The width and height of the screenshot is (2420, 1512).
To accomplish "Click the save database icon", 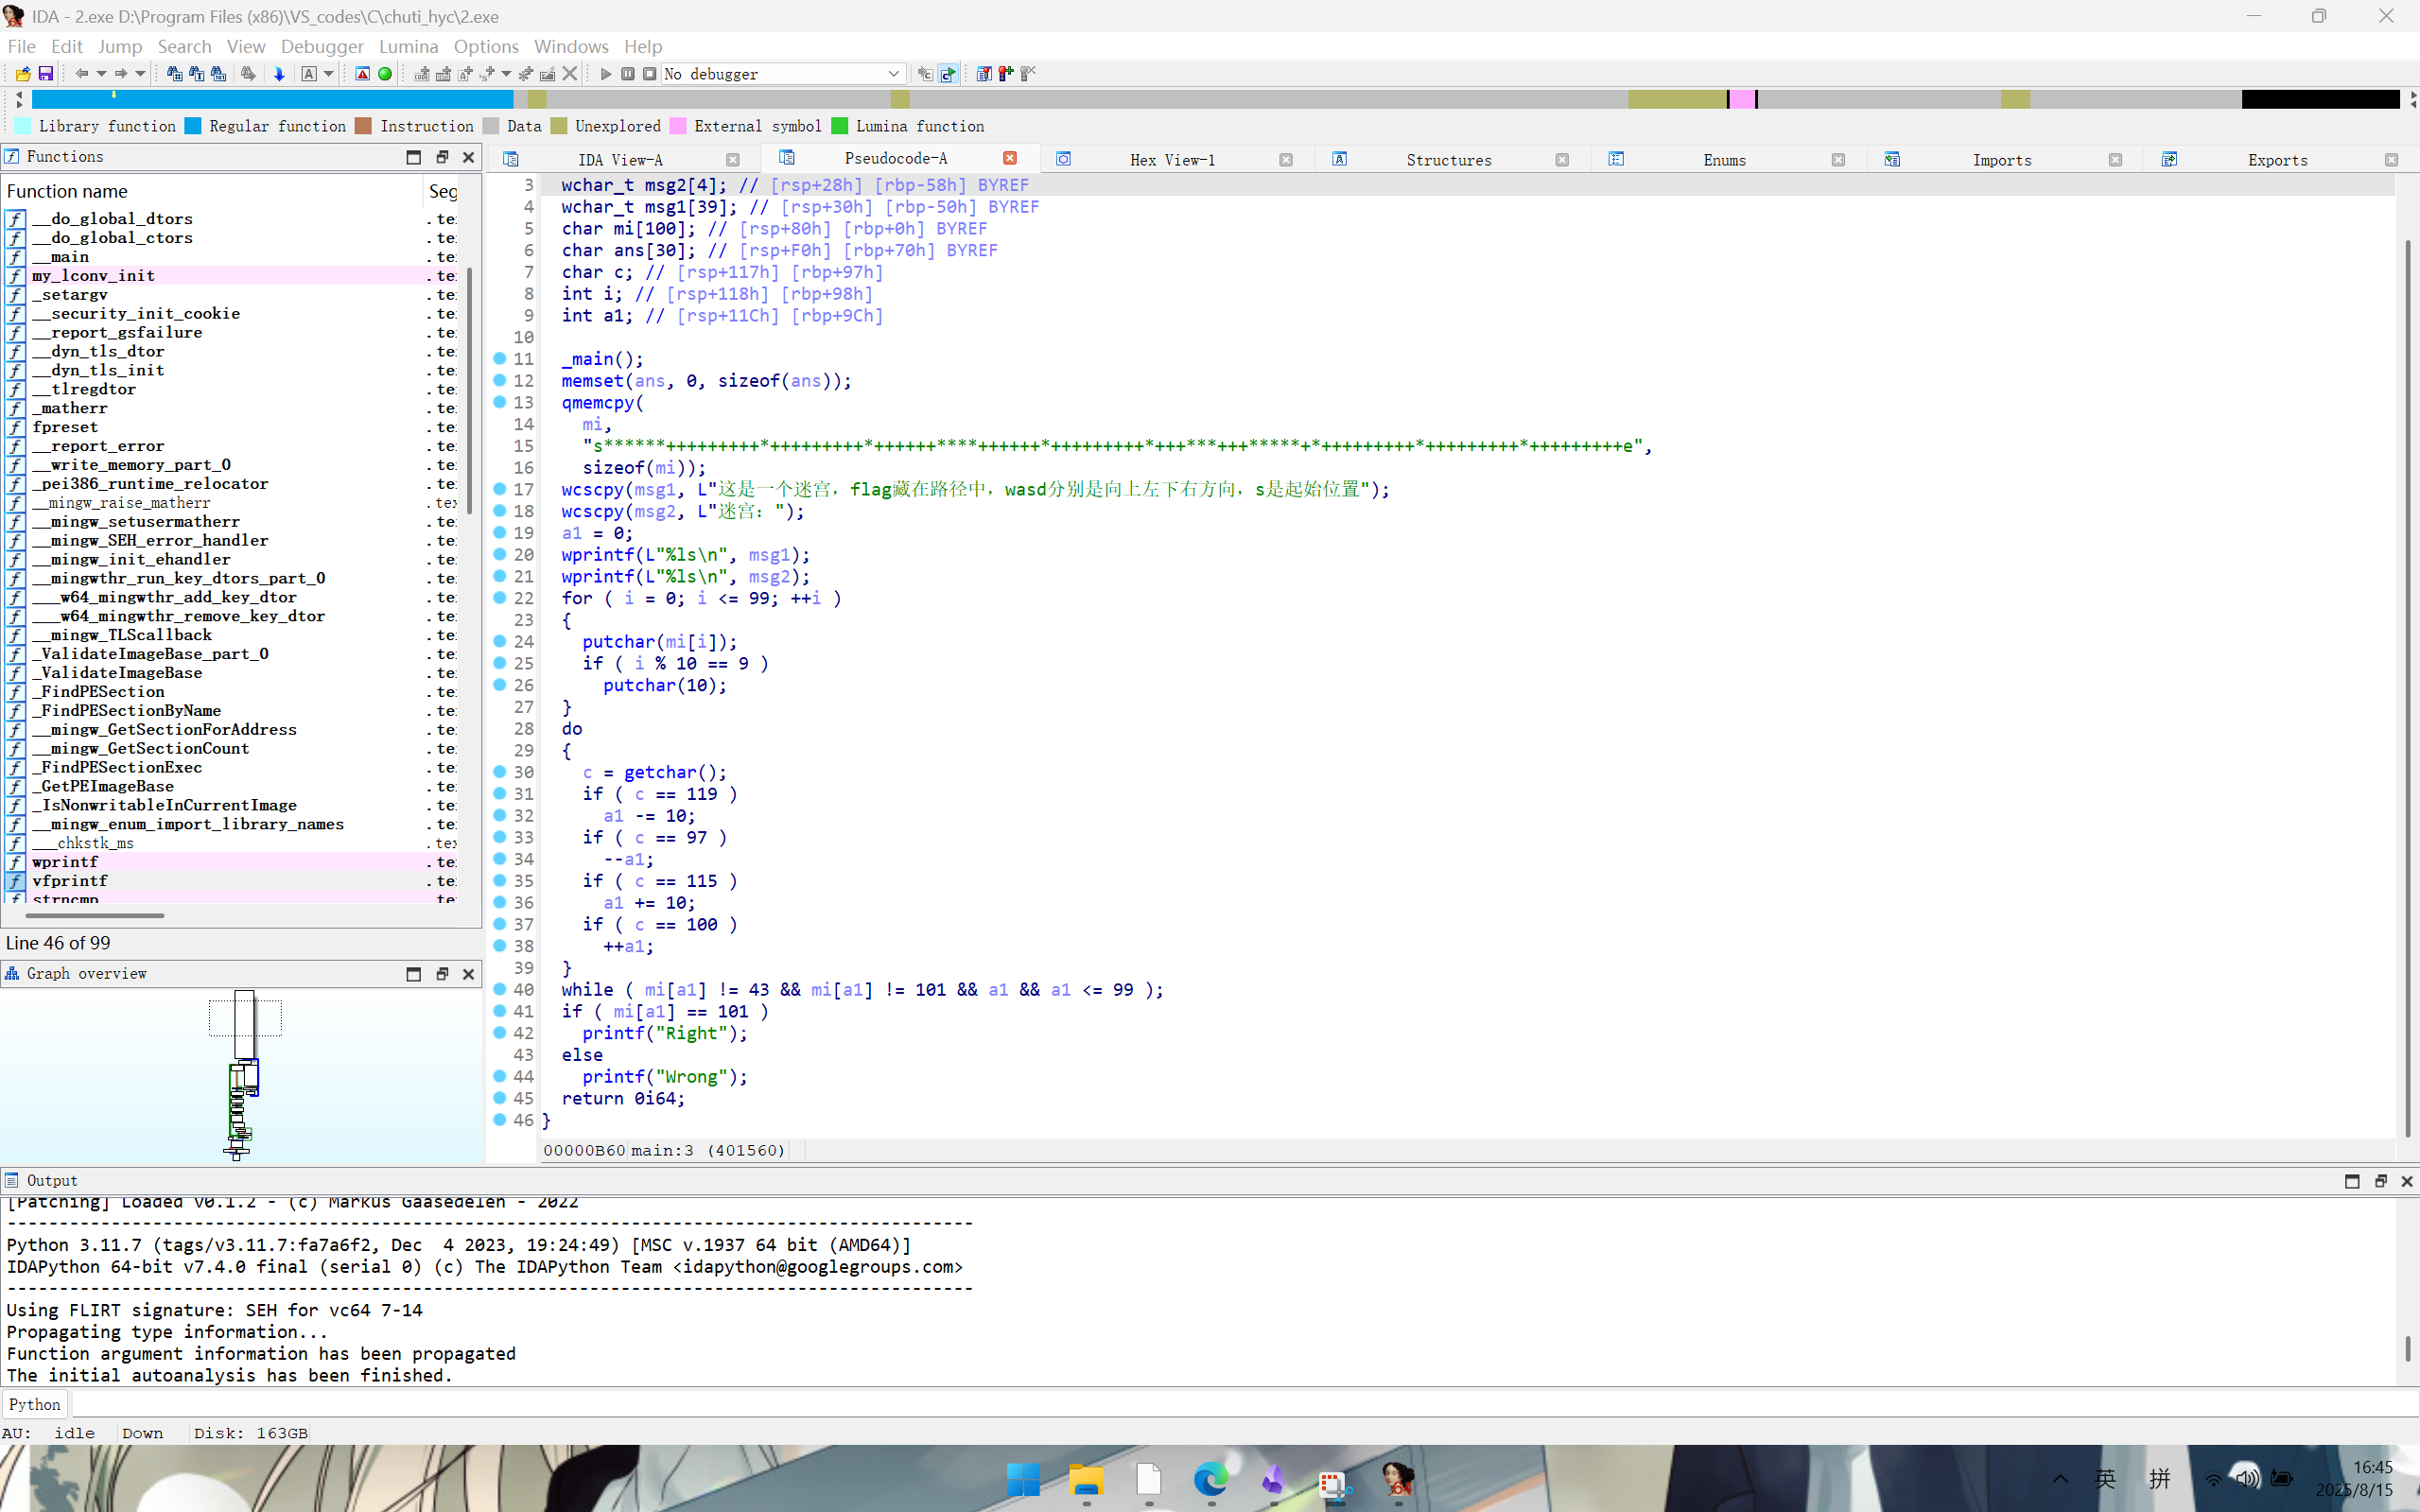I will tap(46, 74).
